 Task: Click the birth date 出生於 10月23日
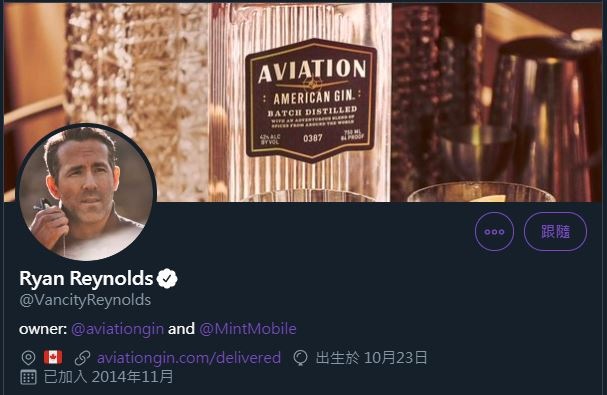coord(371,357)
